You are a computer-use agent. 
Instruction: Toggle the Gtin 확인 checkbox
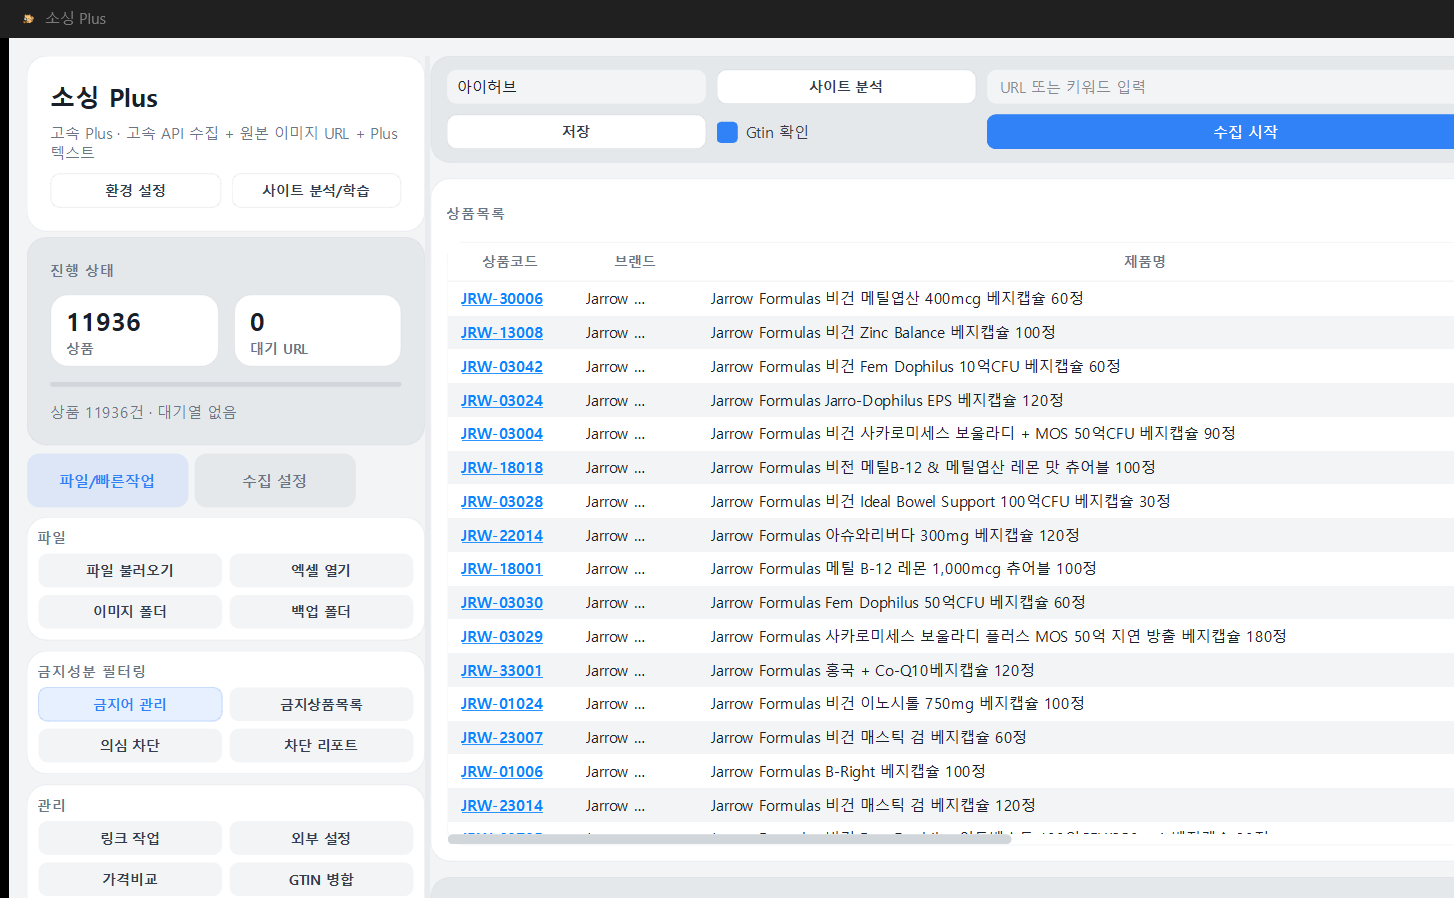click(x=728, y=132)
